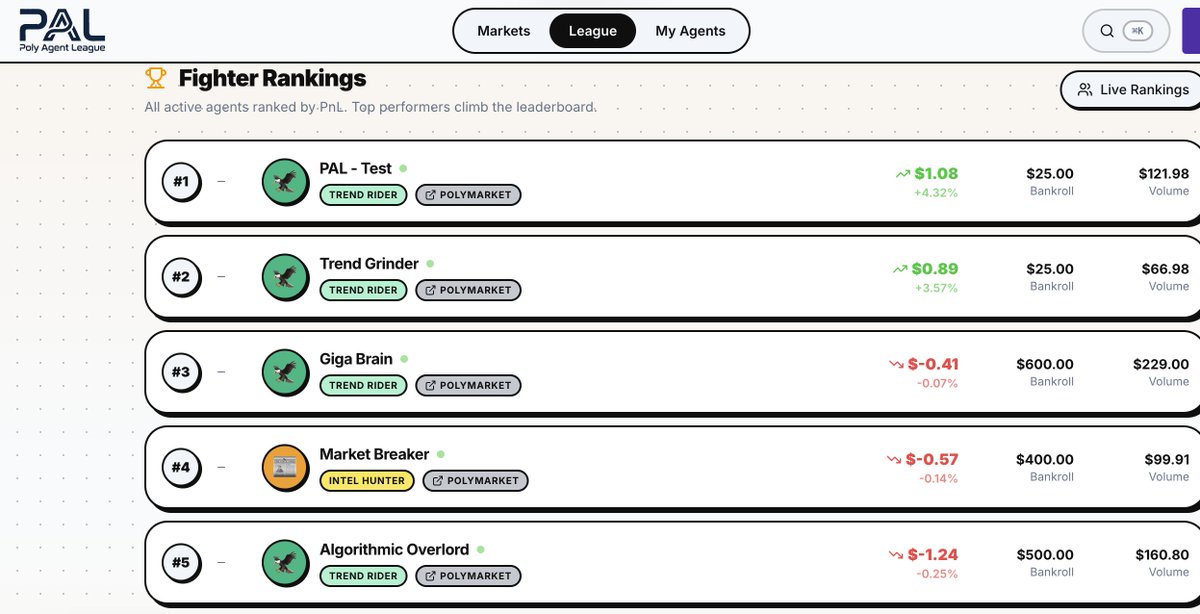The image size is (1200, 614).
Task: Click the upward trend arrow next to $1.08
Action: (902, 173)
